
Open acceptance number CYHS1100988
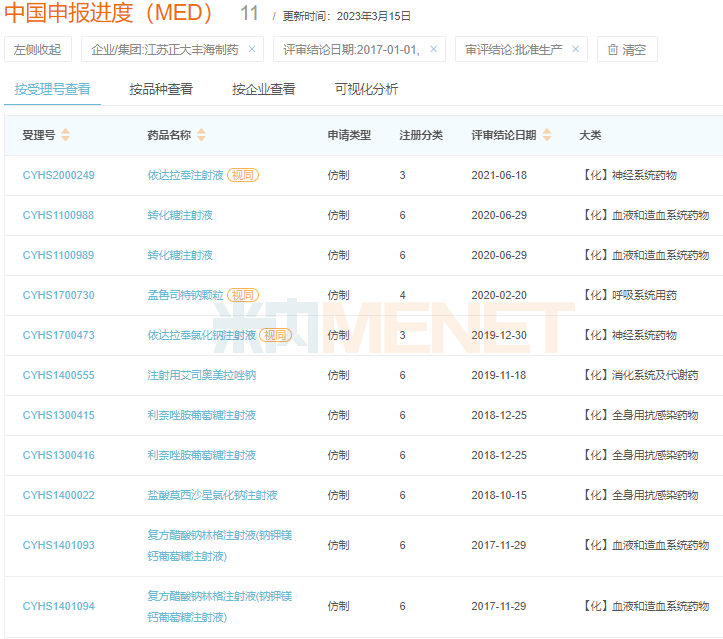pos(59,215)
